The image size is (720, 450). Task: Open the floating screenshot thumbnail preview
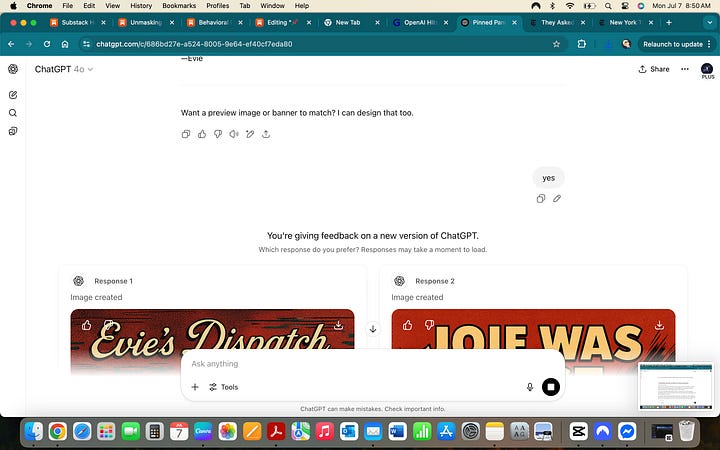(675, 386)
